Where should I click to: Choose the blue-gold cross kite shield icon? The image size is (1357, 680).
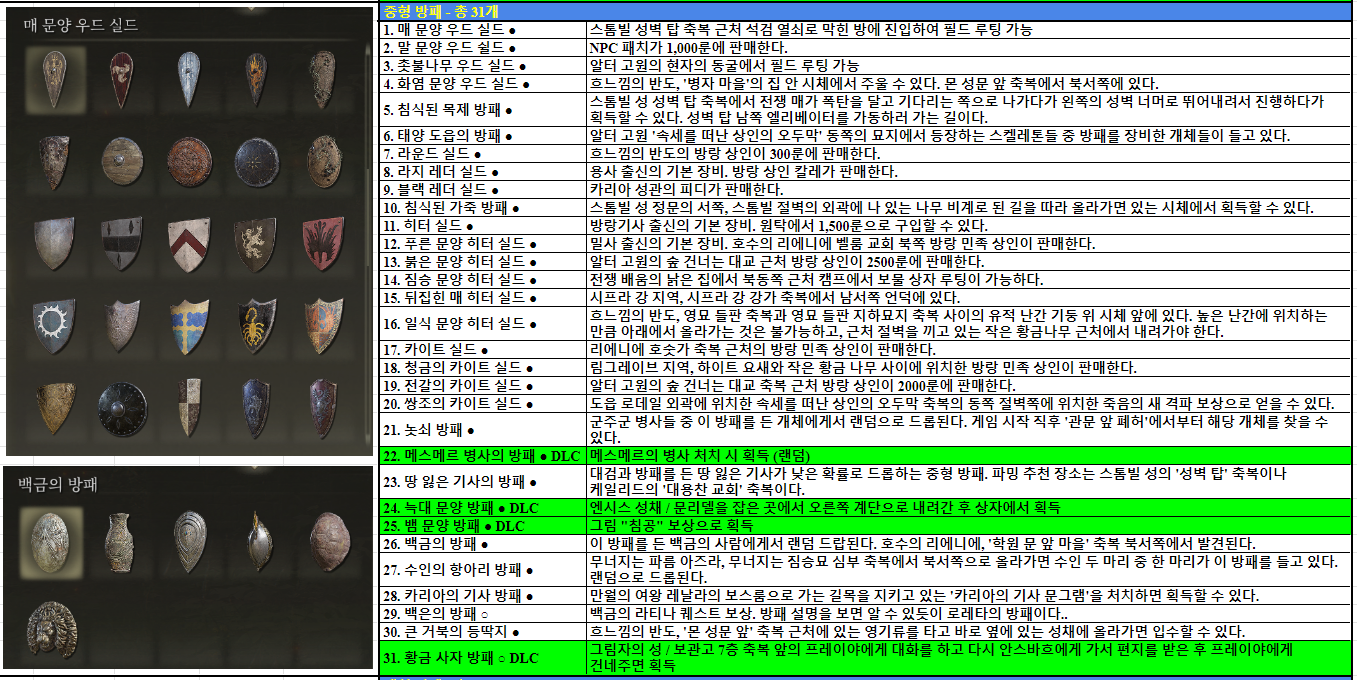190,325
